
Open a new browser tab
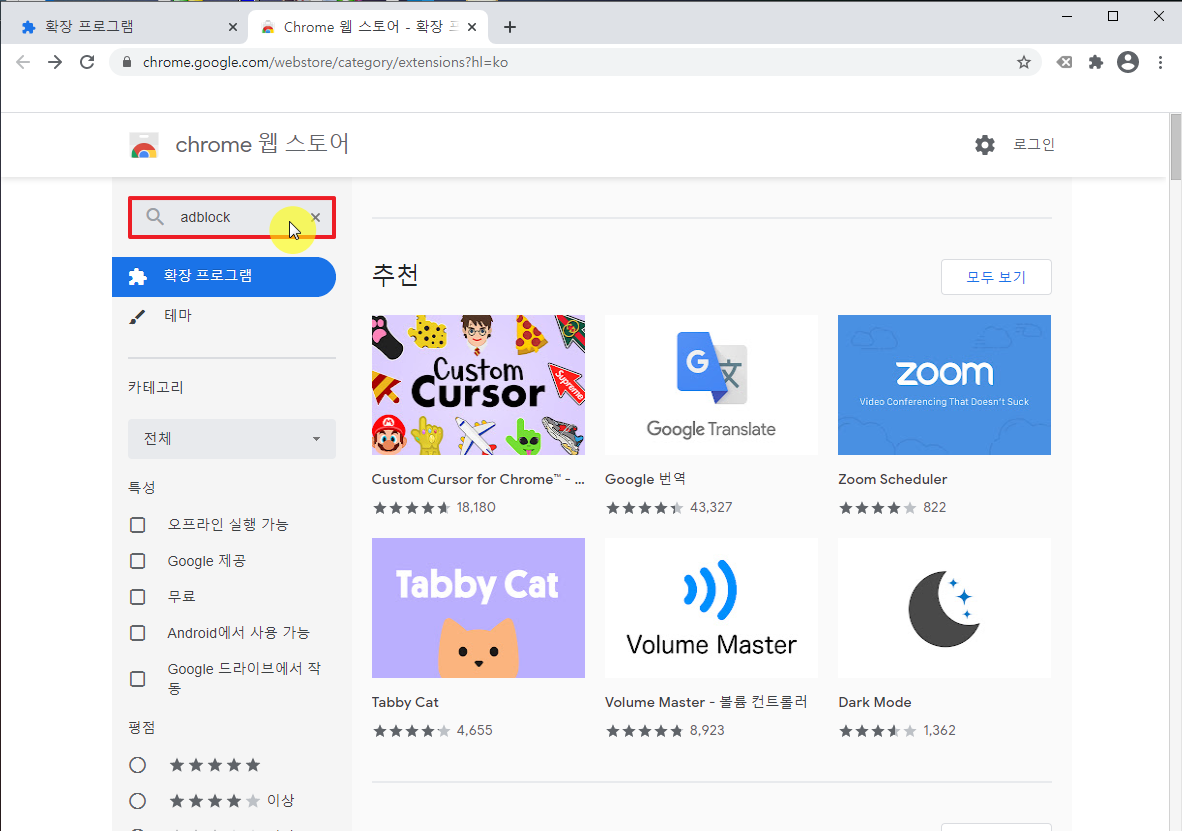(x=510, y=27)
